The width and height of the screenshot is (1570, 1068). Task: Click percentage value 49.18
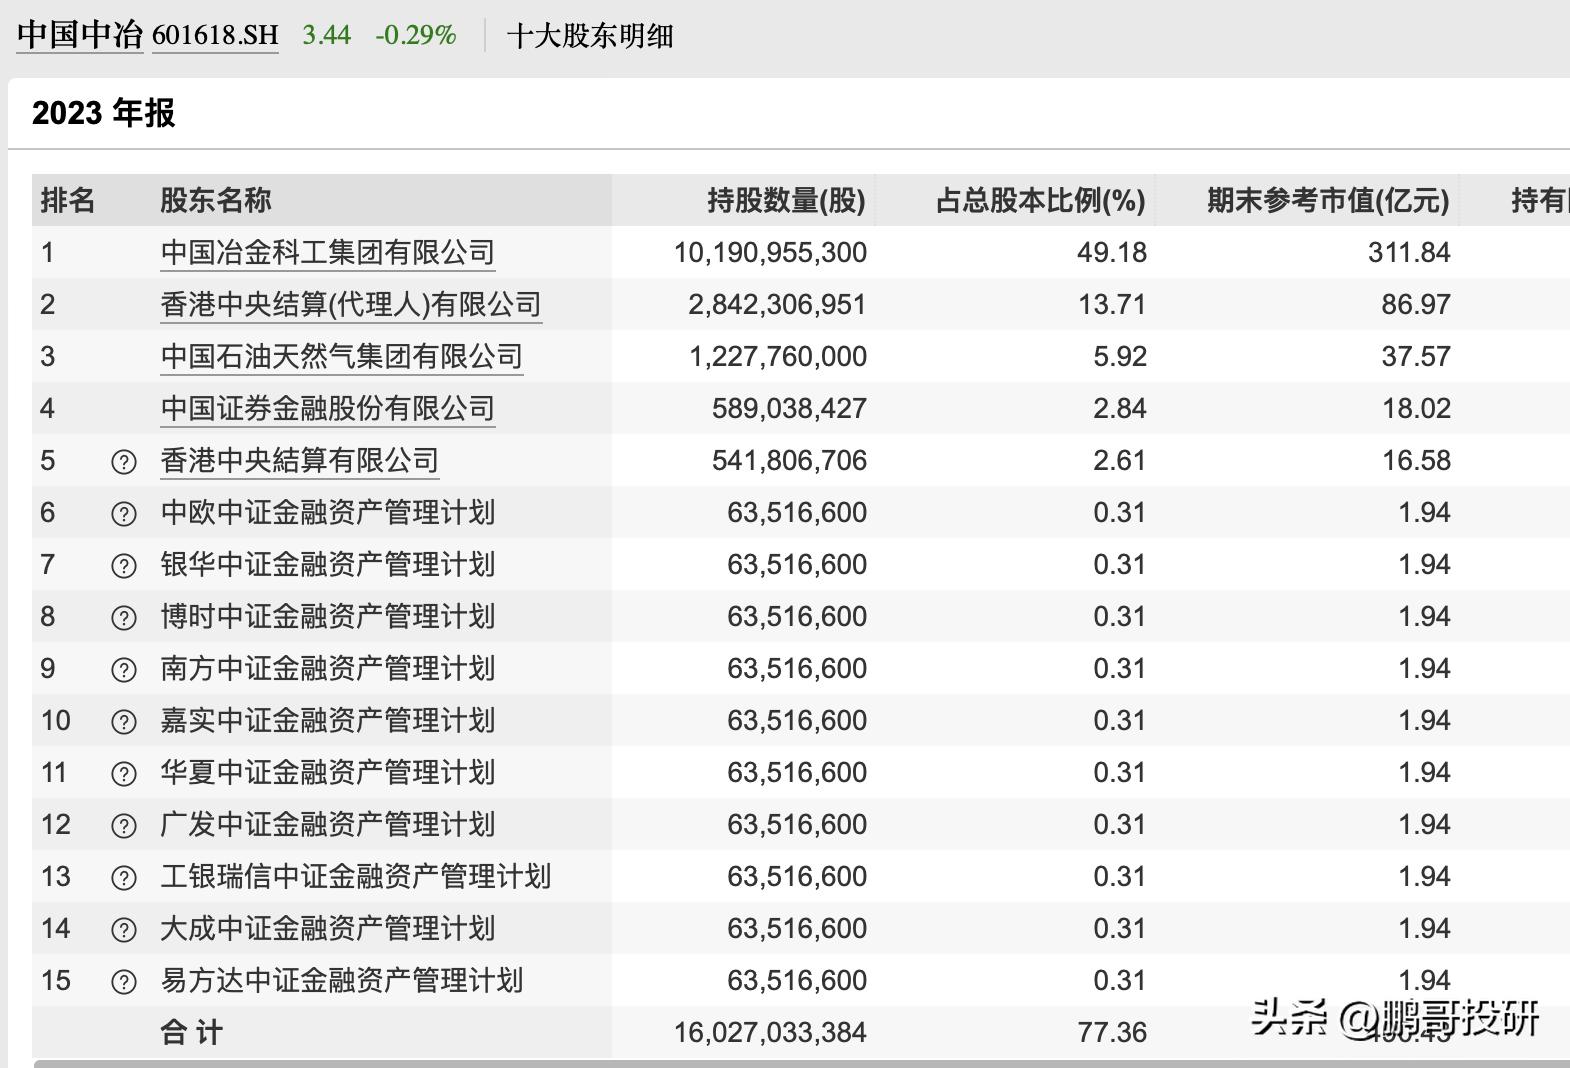point(1112,253)
